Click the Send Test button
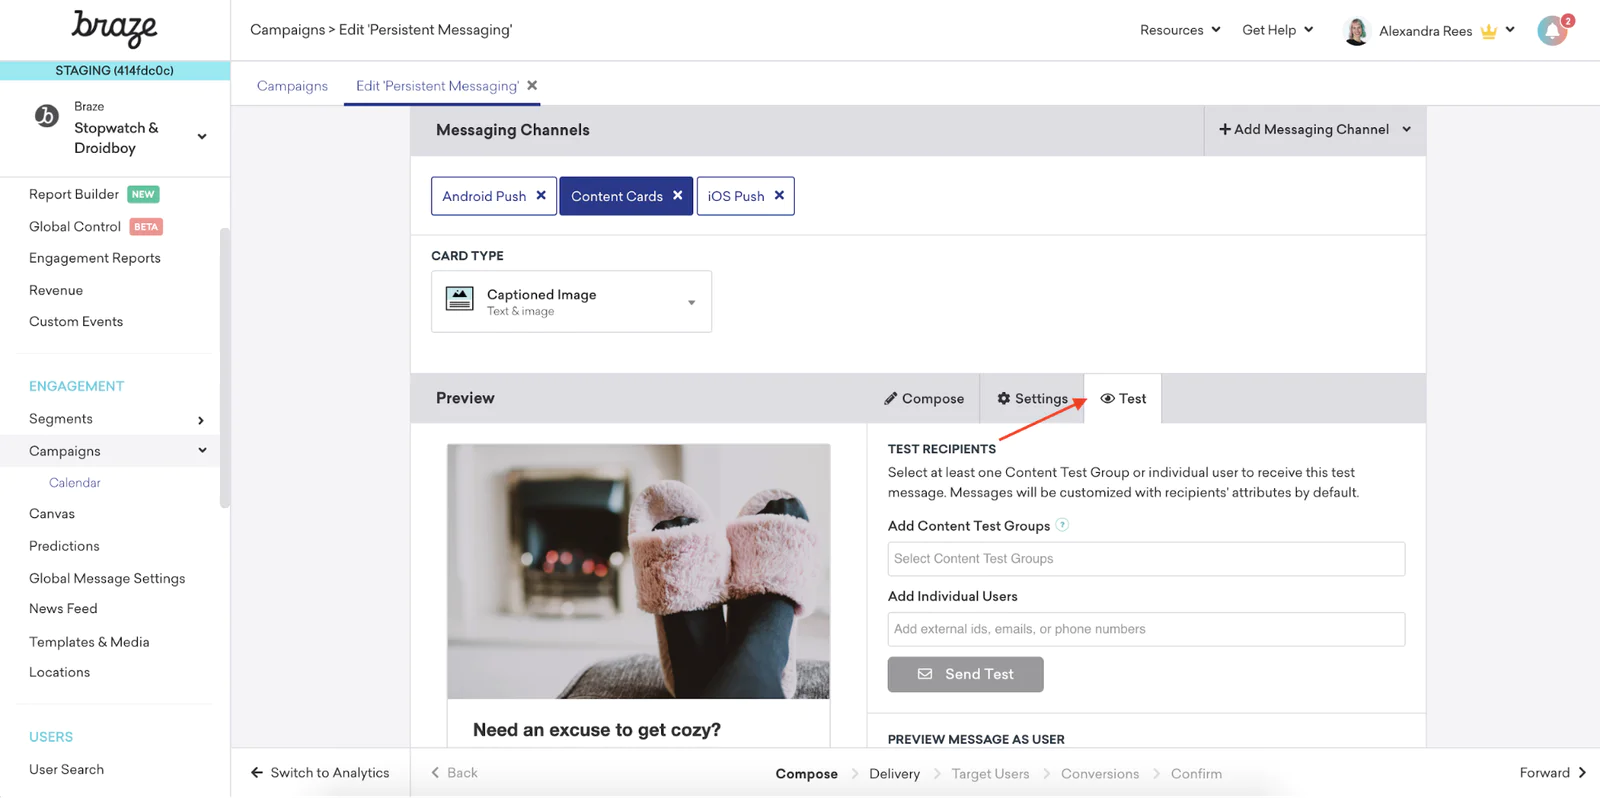Screen dimensions: 1600x798 (x=965, y=674)
